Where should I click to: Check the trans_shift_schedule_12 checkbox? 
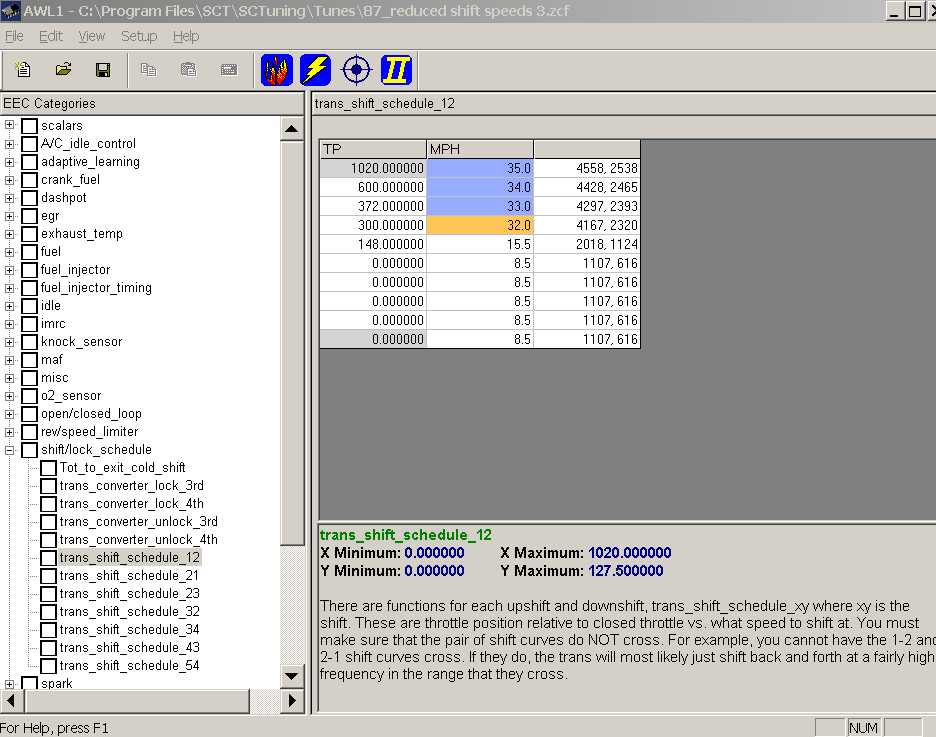coord(48,558)
